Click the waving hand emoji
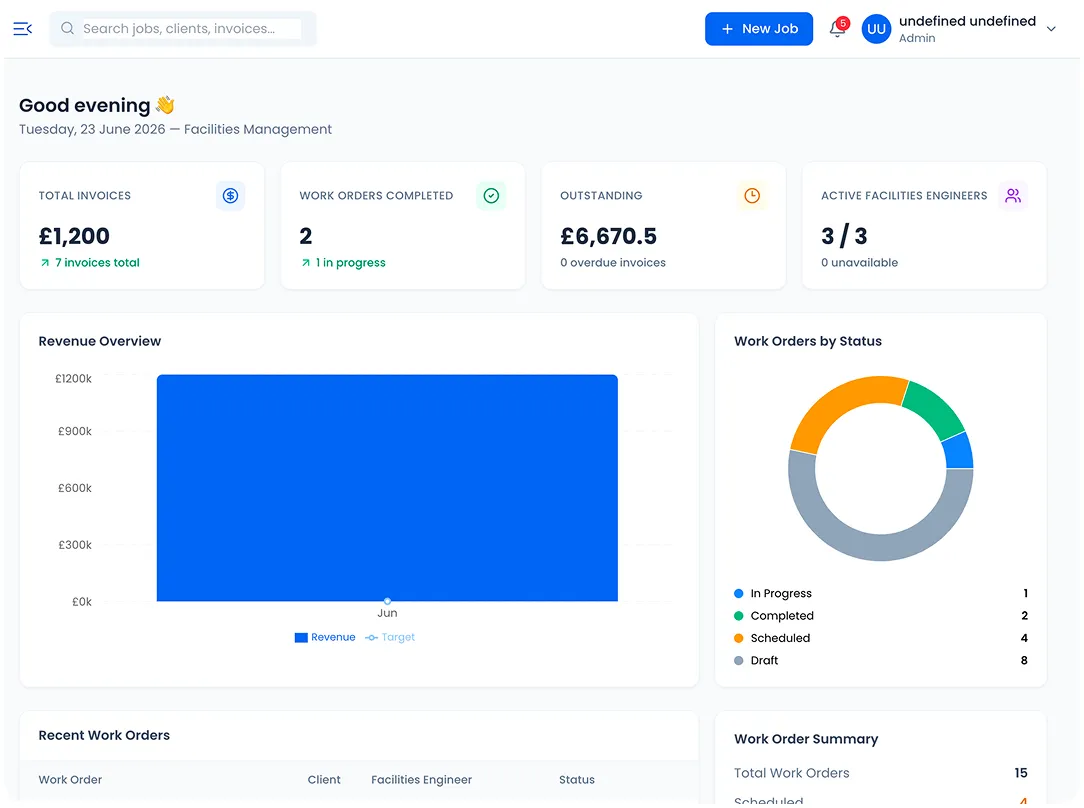Image resolution: width=1084 pixels, height=808 pixels. [x=165, y=105]
